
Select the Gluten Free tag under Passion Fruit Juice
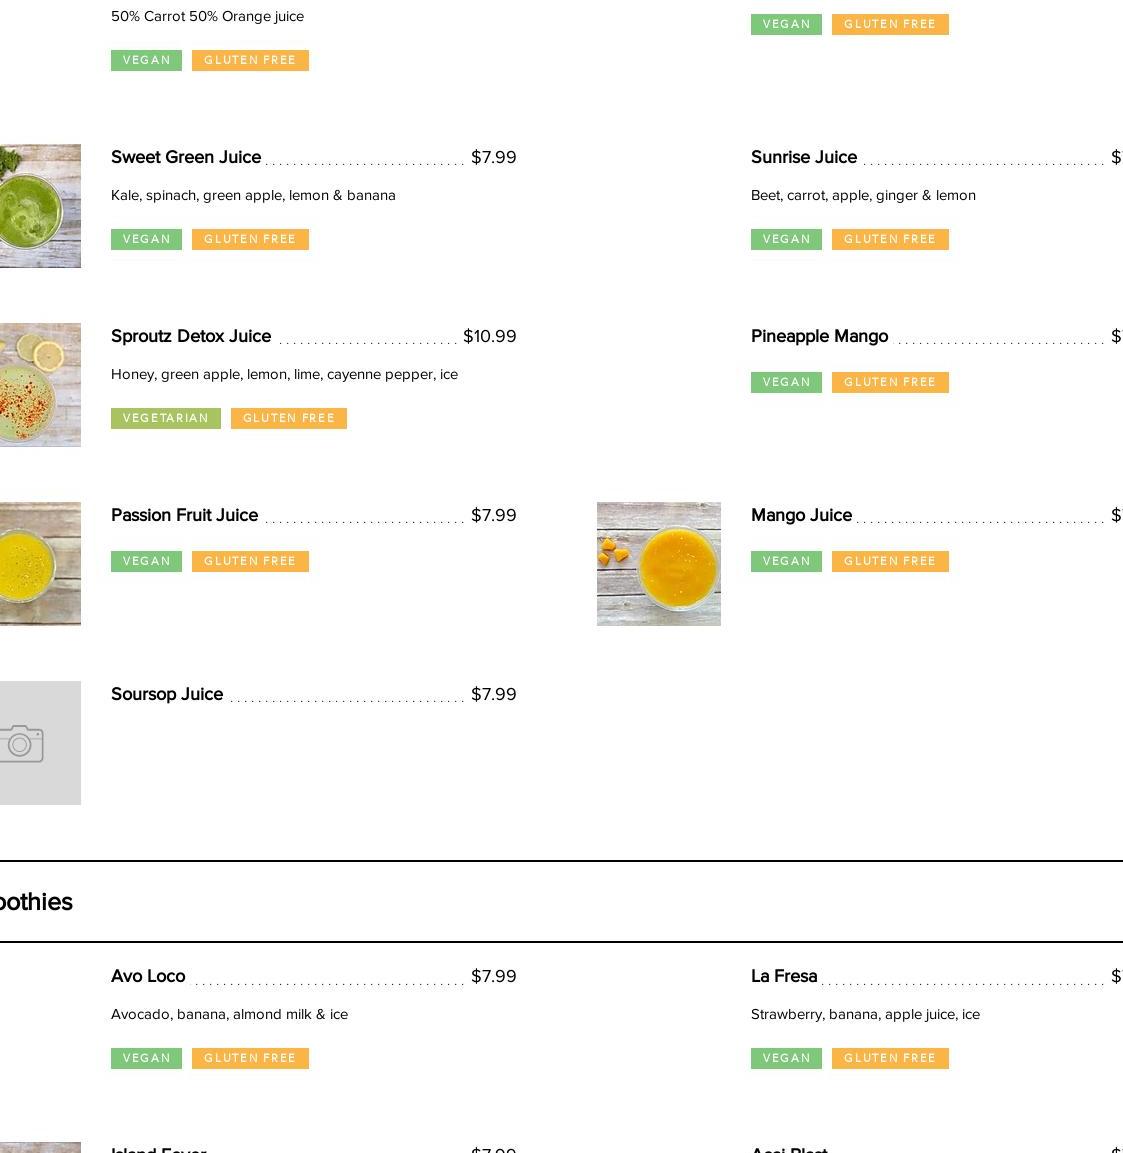(250, 561)
